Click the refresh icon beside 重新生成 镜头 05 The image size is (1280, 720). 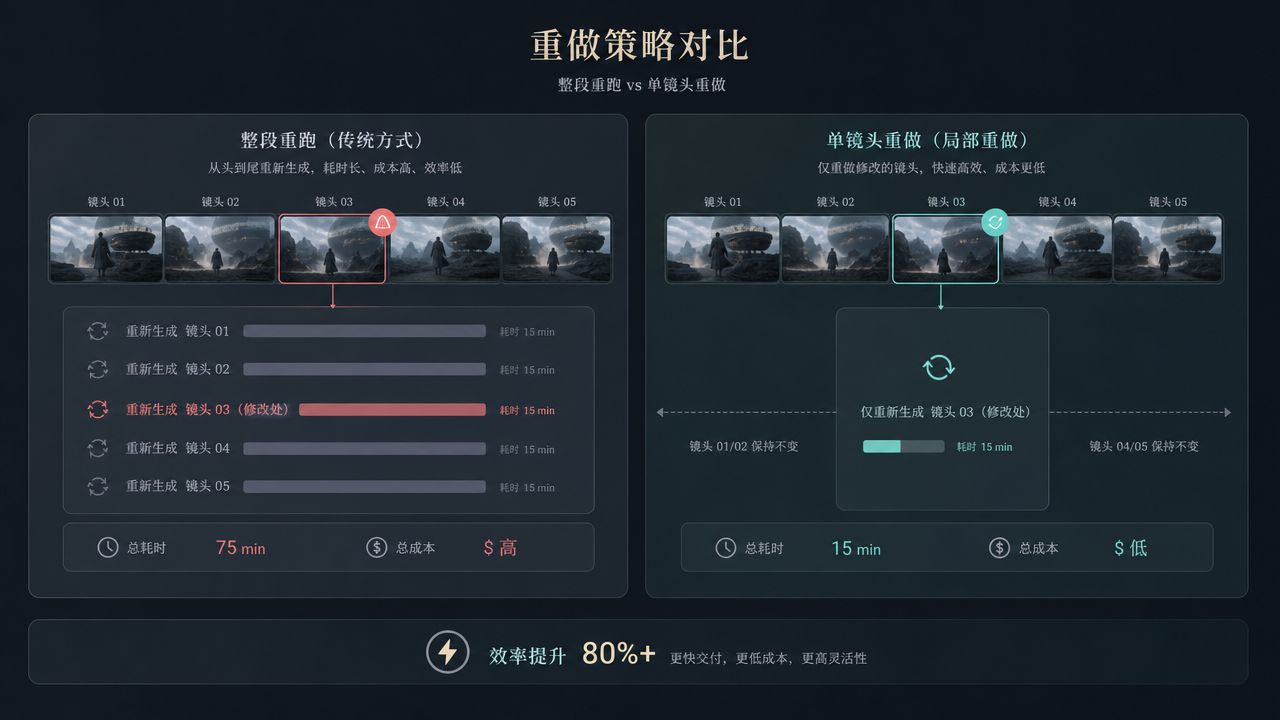98,486
